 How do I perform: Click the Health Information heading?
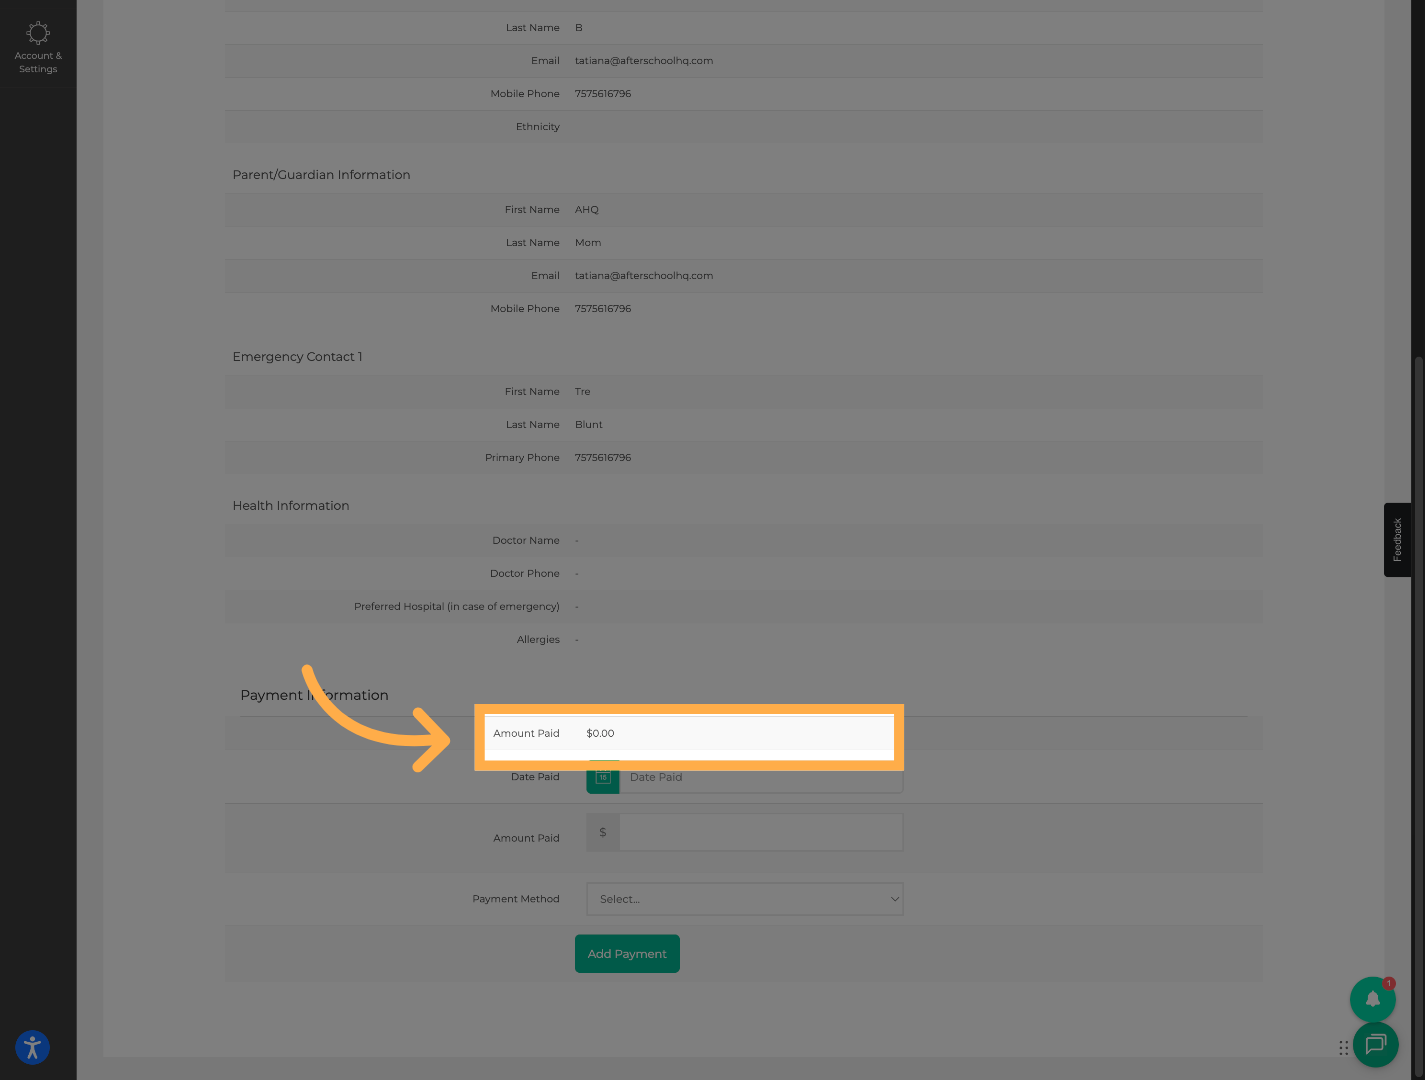tap(291, 506)
